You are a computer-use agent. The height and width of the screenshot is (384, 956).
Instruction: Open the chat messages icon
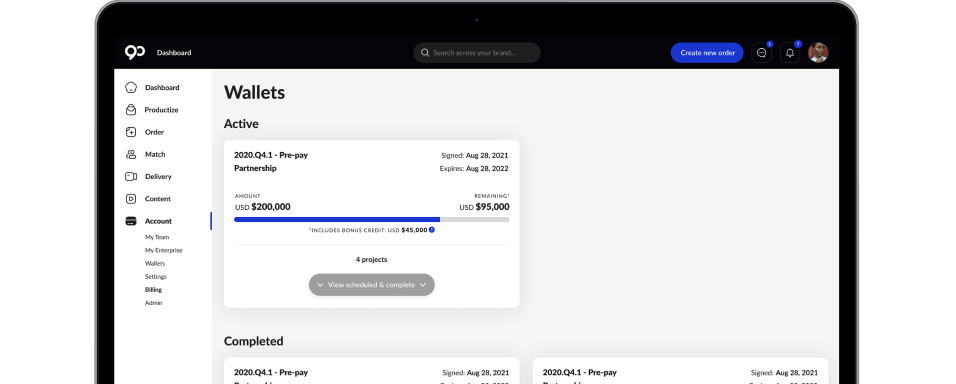[762, 53]
